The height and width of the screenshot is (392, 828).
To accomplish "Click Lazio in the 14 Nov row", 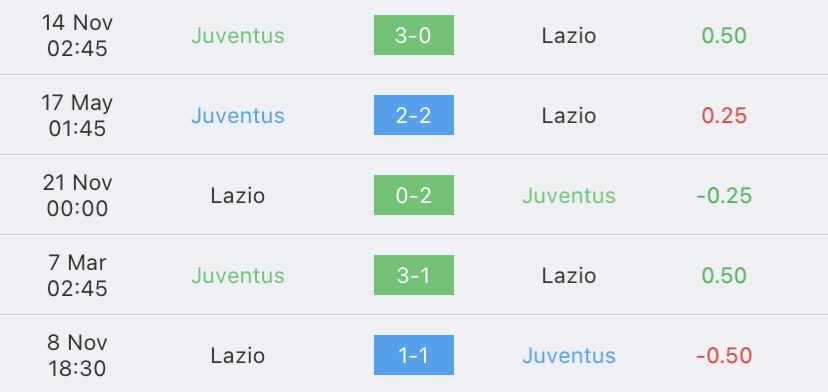I will (569, 35).
